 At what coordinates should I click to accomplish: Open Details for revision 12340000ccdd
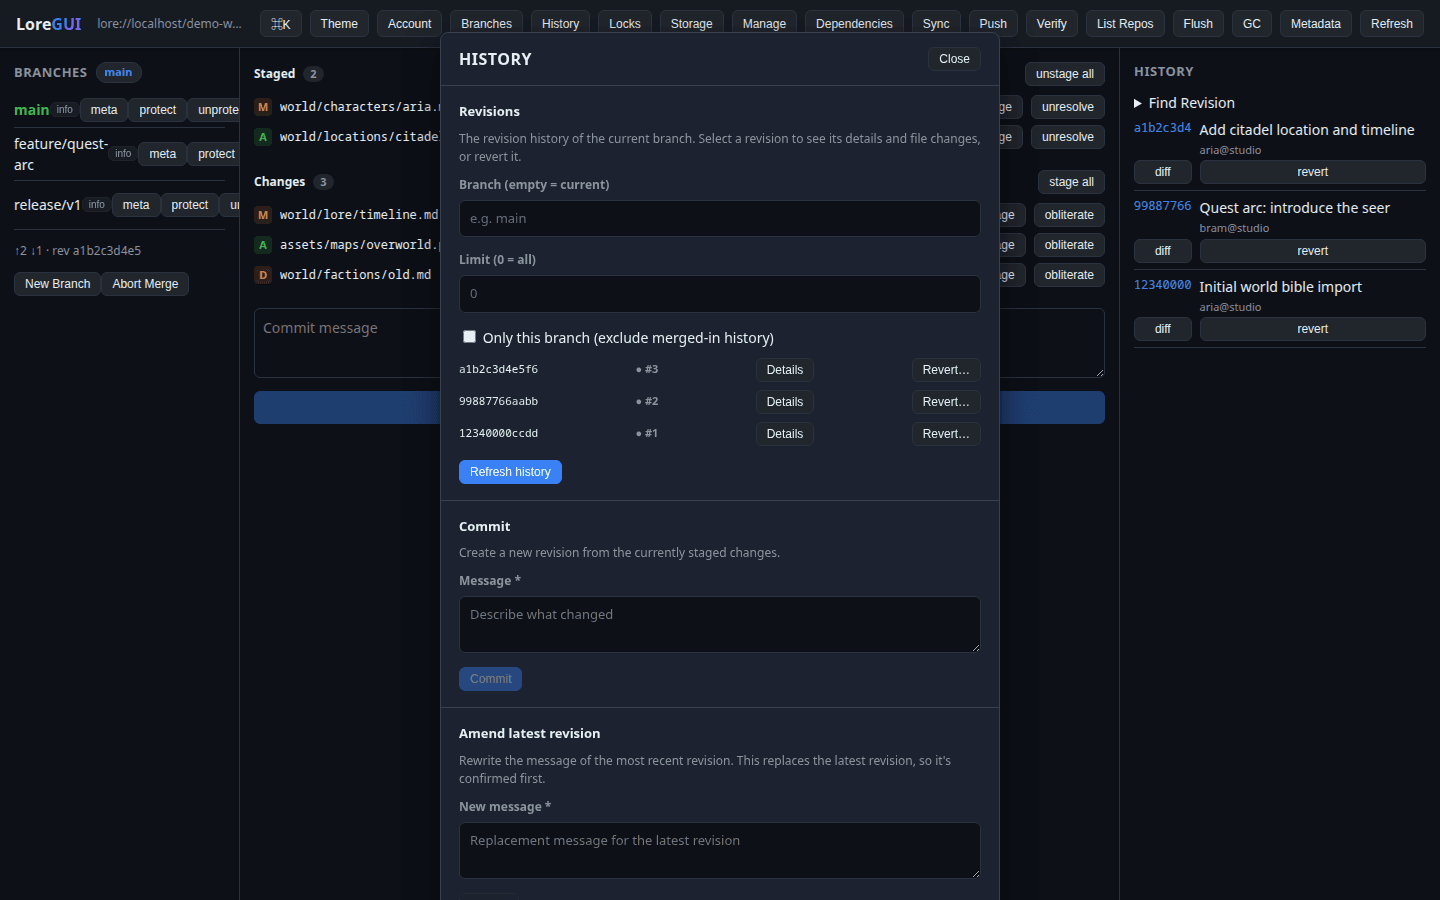[x=785, y=434]
